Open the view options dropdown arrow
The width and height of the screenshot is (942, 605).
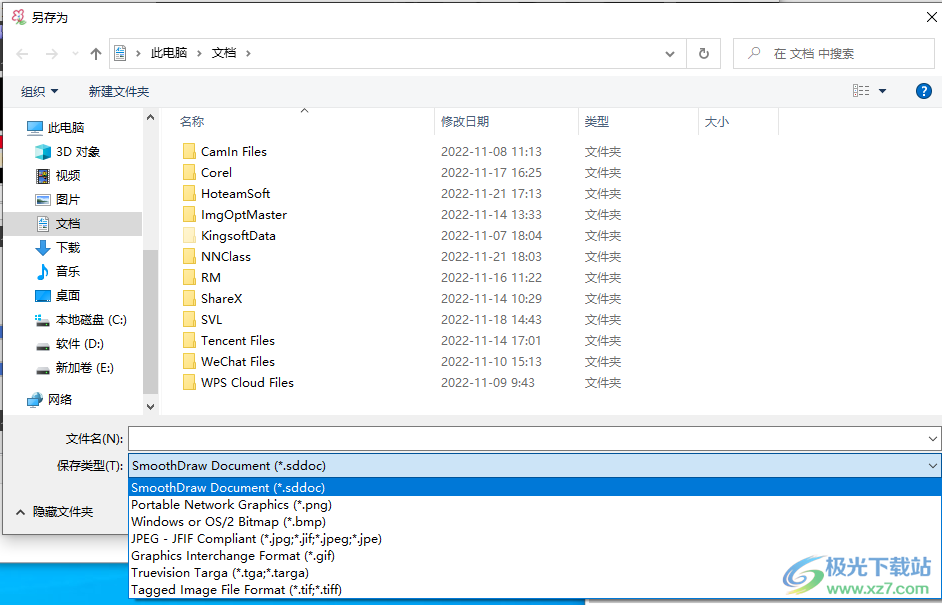click(x=883, y=91)
